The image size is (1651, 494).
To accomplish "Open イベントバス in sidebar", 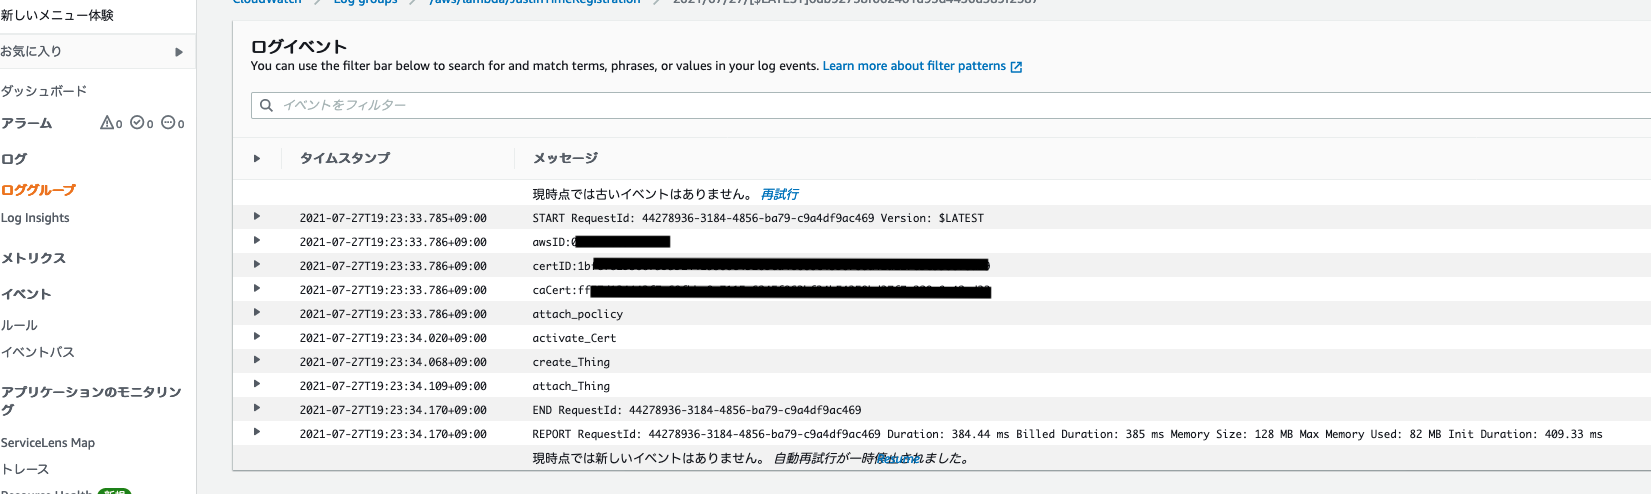I will tap(37, 352).
